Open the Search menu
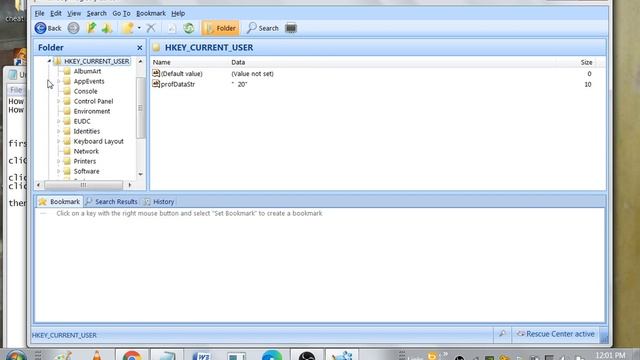 pyautogui.click(x=96, y=13)
